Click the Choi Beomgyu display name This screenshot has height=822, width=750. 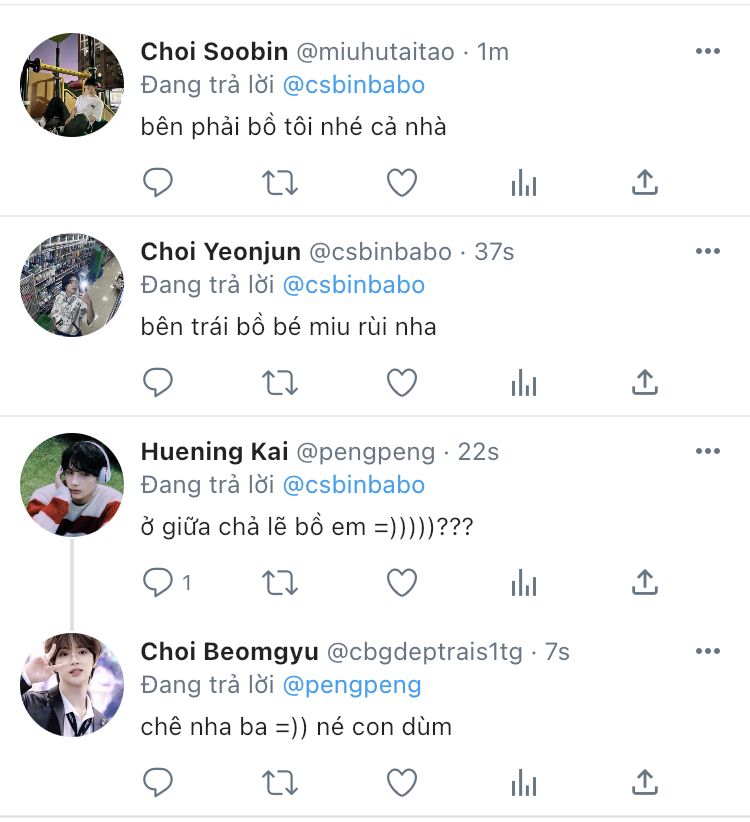[229, 652]
